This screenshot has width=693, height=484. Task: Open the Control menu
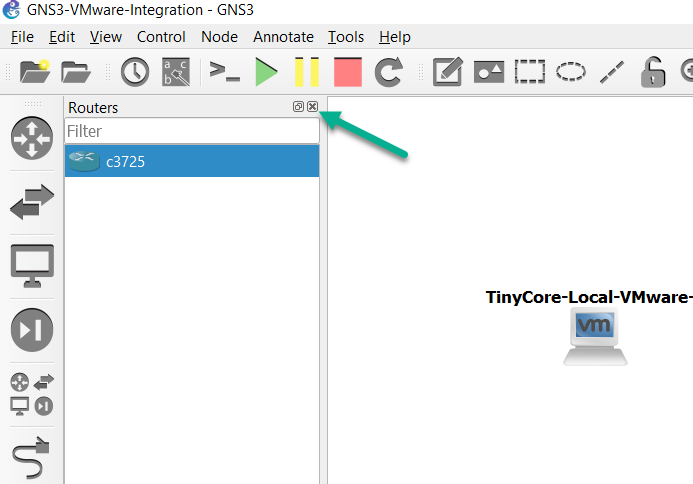[161, 37]
